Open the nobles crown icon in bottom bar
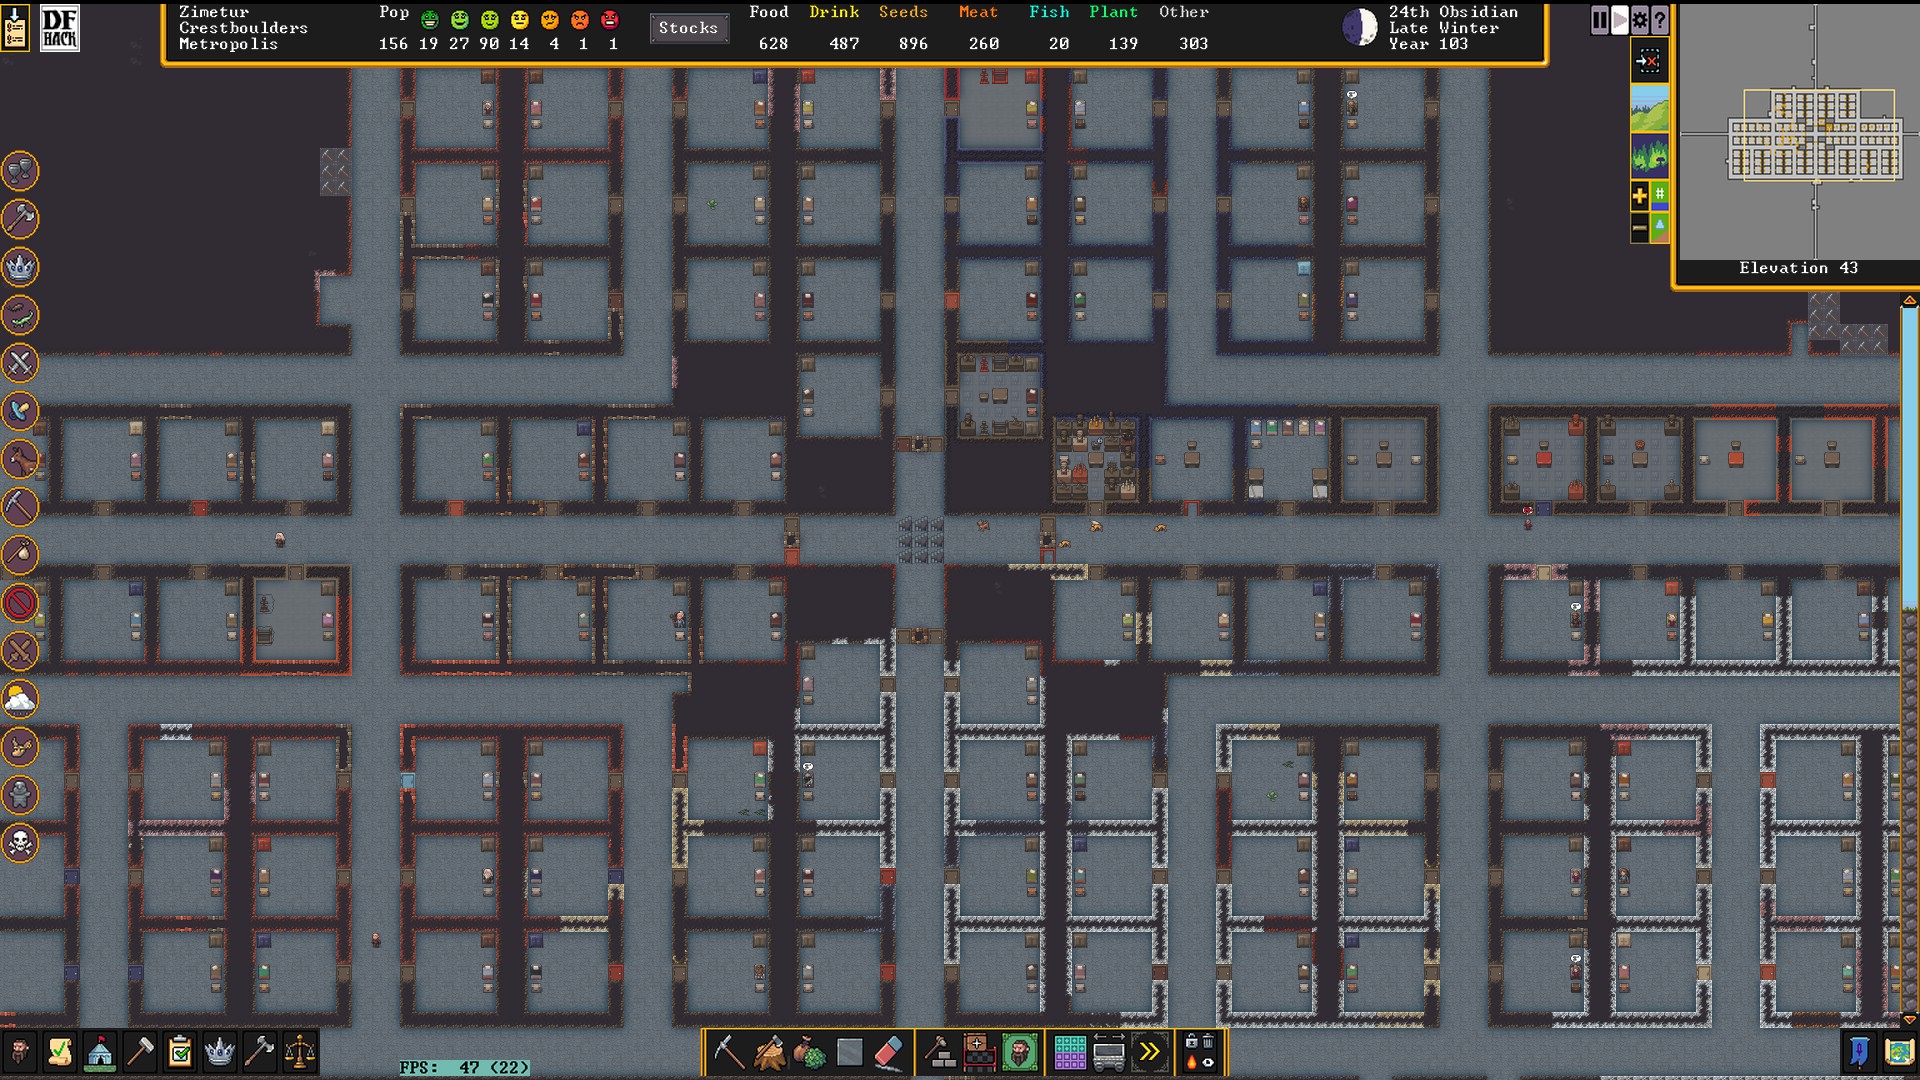Image resolution: width=1920 pixels, height=1080 pixels. tap(220, 1052)
